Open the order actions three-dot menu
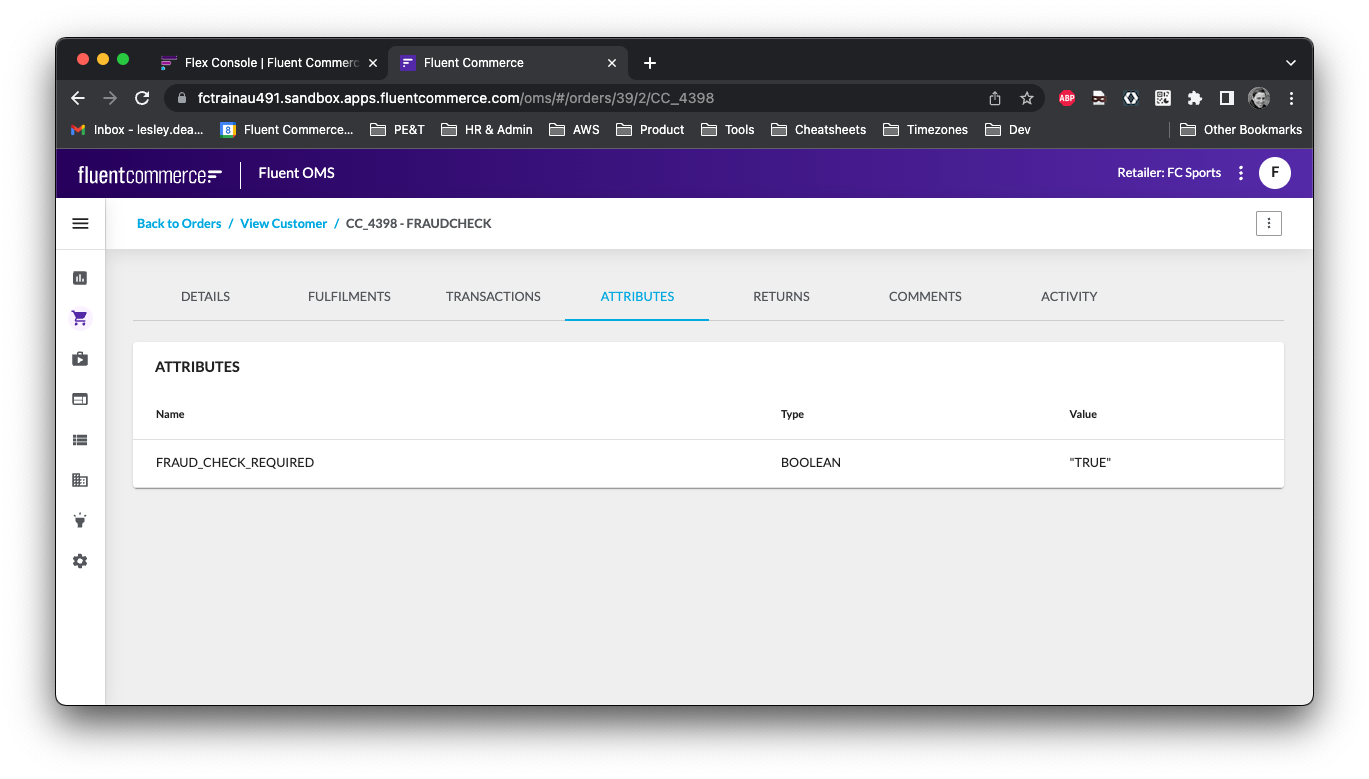 1269,224
